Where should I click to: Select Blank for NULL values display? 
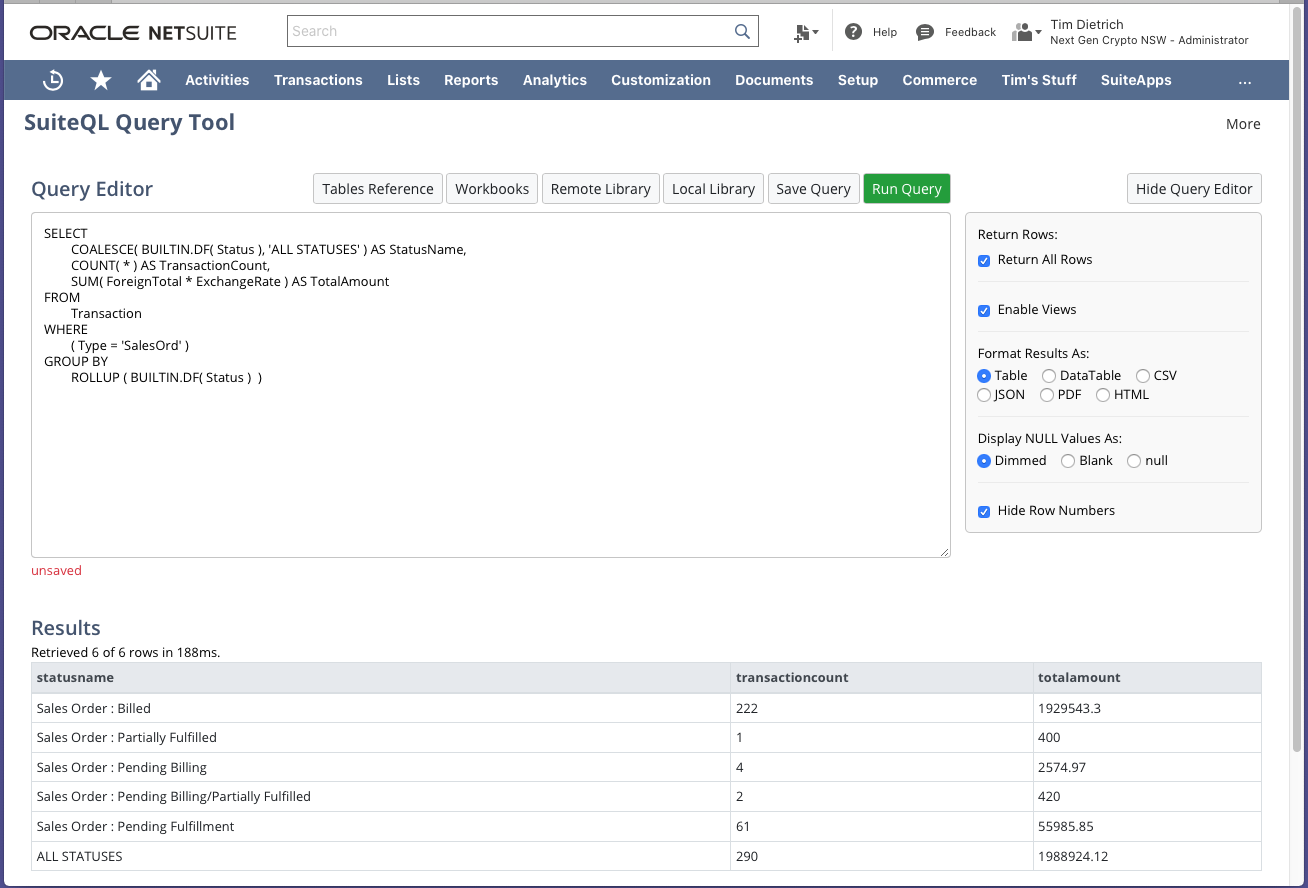pyautogui.click(x=1068, y=461)
